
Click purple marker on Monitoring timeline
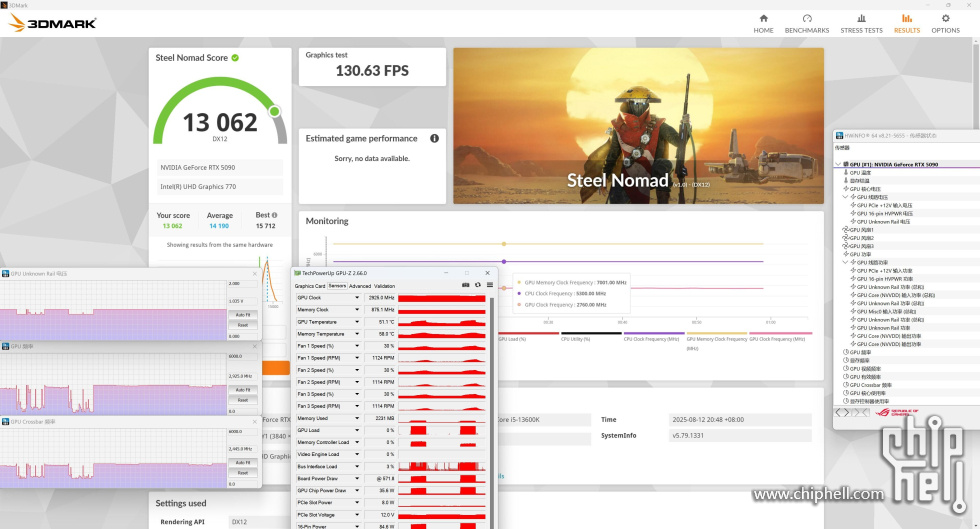tap(504, 261)
